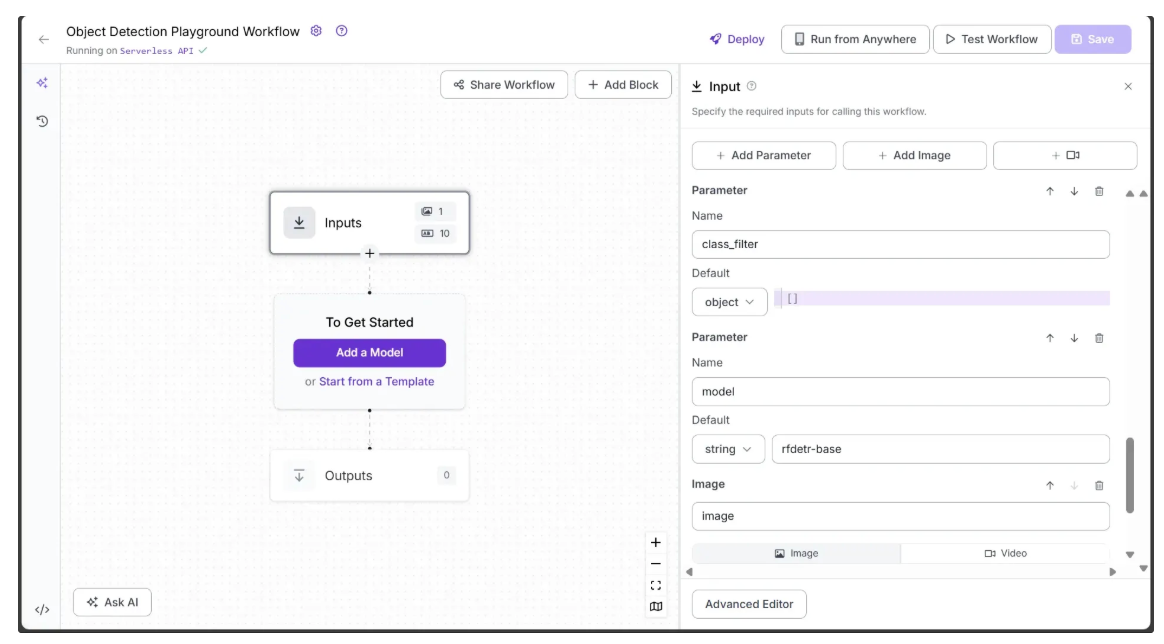The image size is (1164, 644).
Task: Open workflow settings gear icon
Action: 316,31
